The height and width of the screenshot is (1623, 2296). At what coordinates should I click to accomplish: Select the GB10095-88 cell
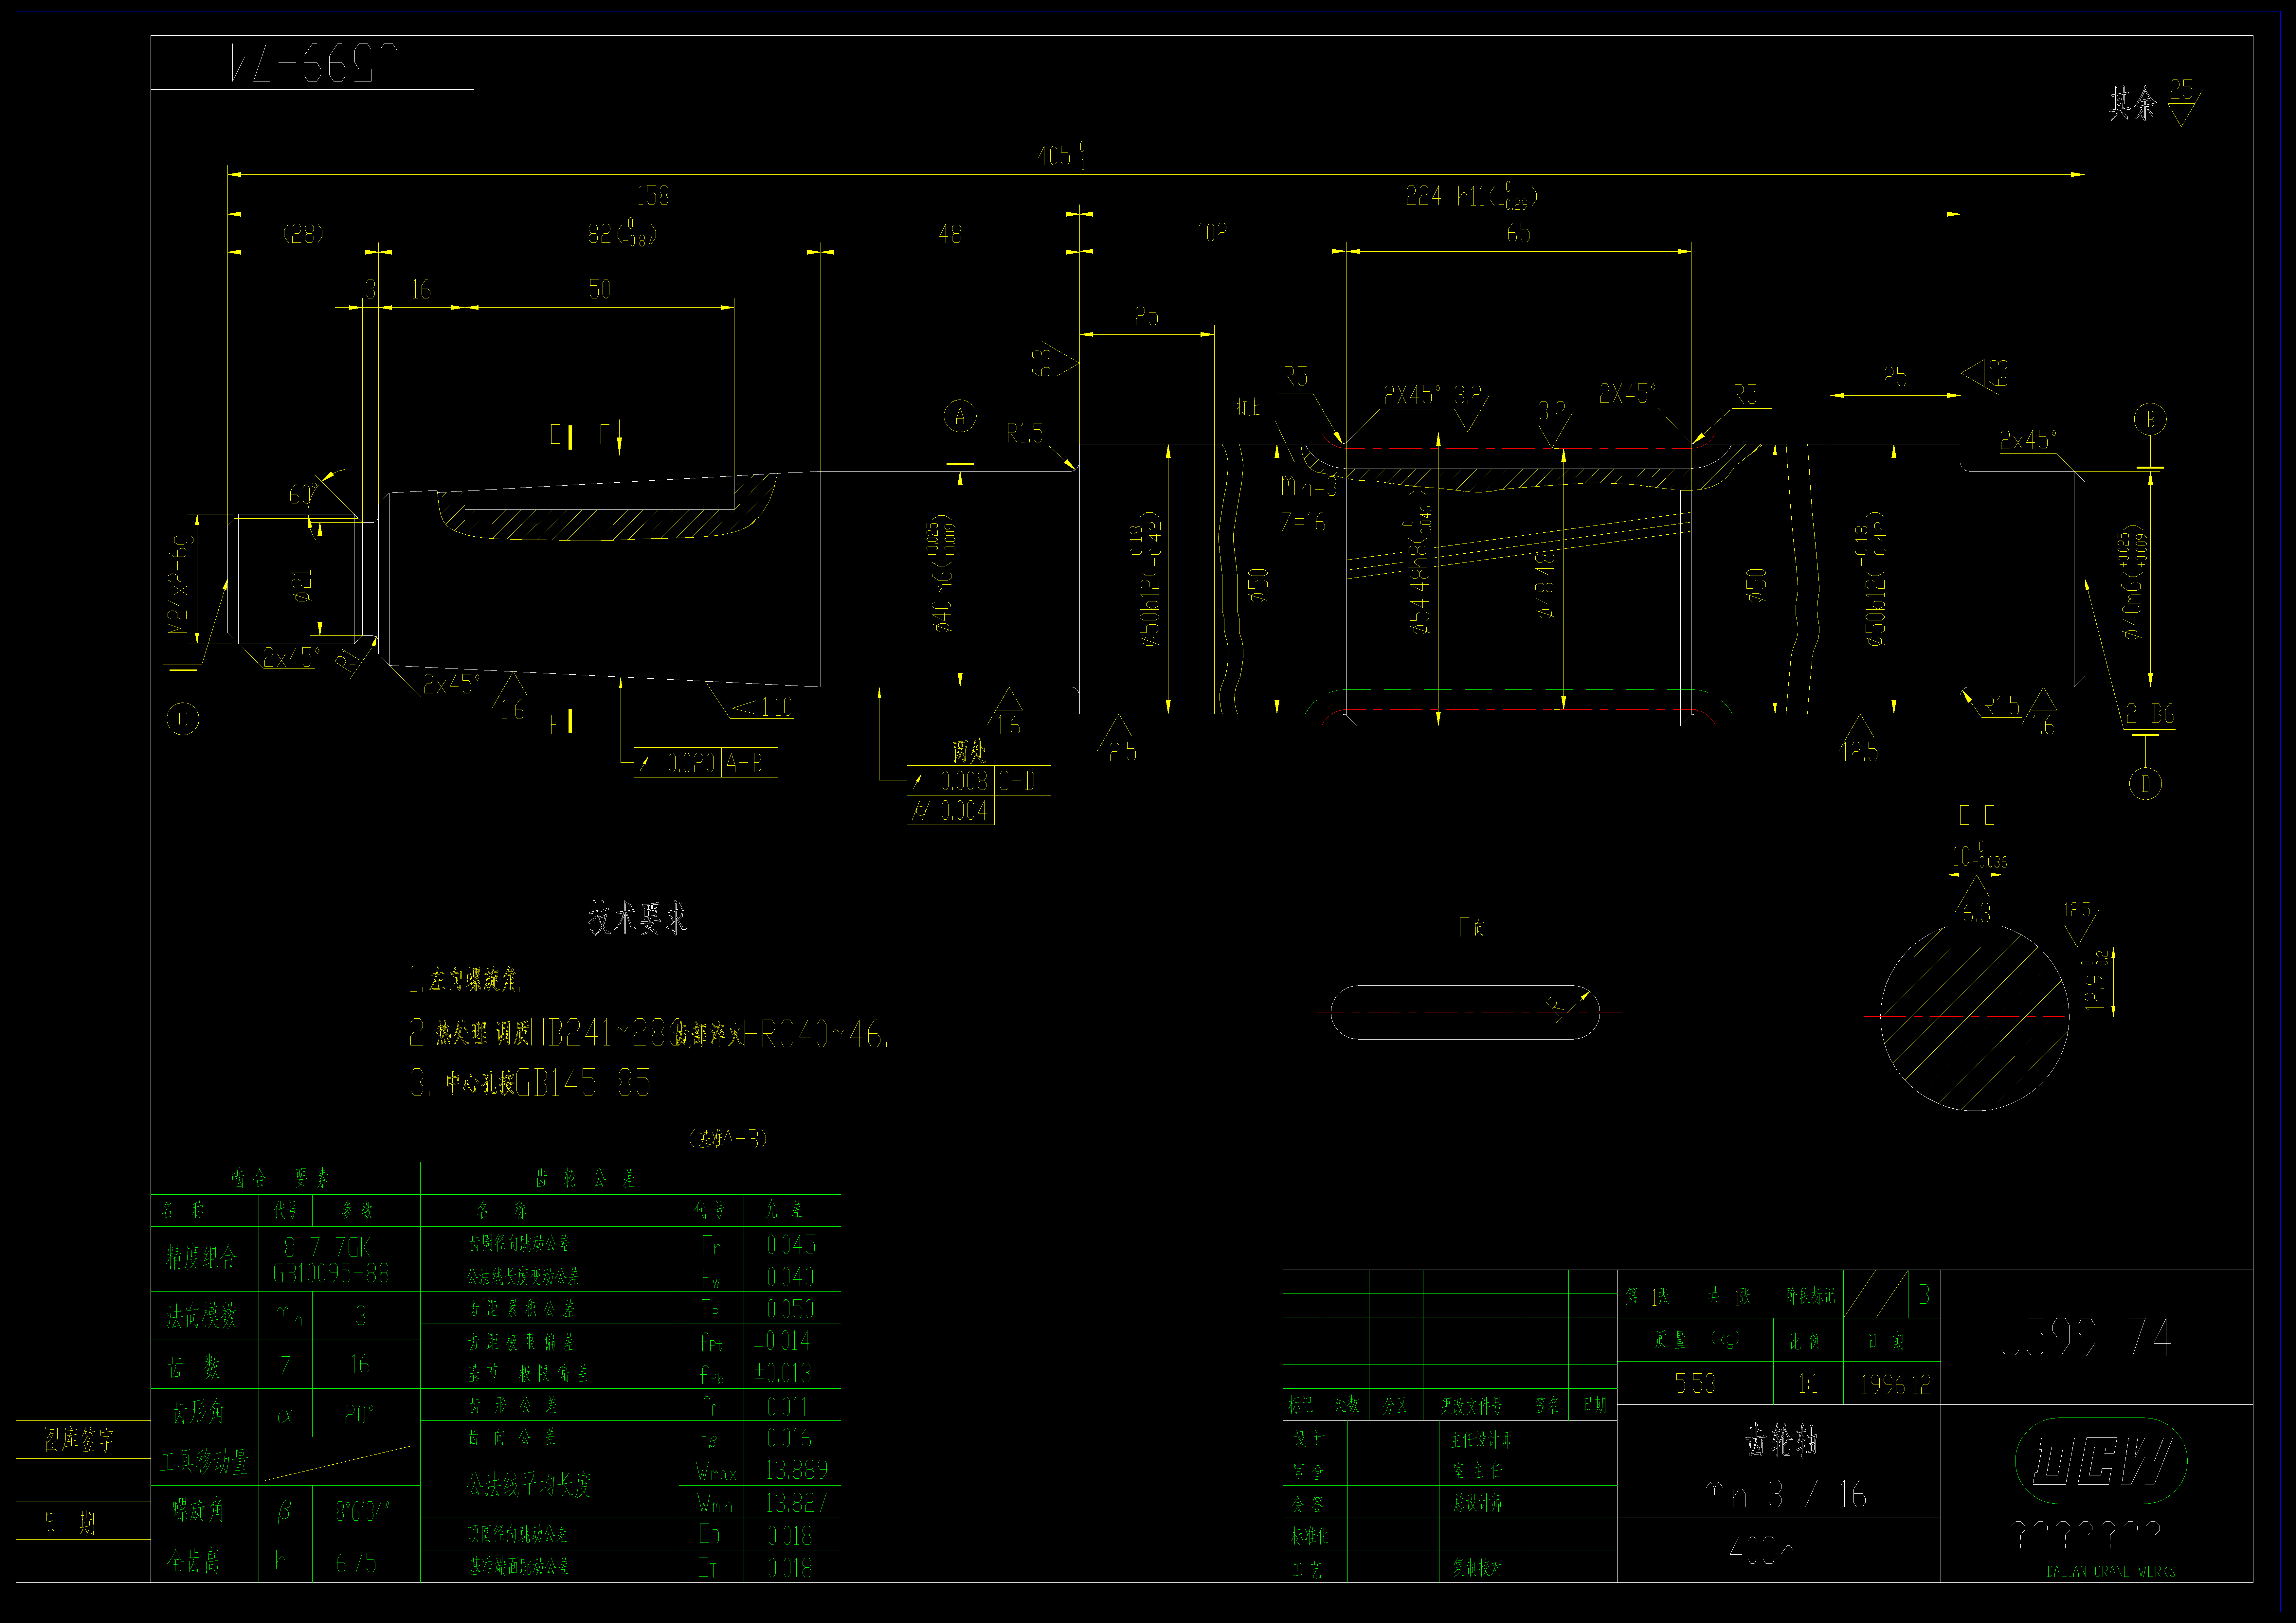click(x=331, y=1273)
